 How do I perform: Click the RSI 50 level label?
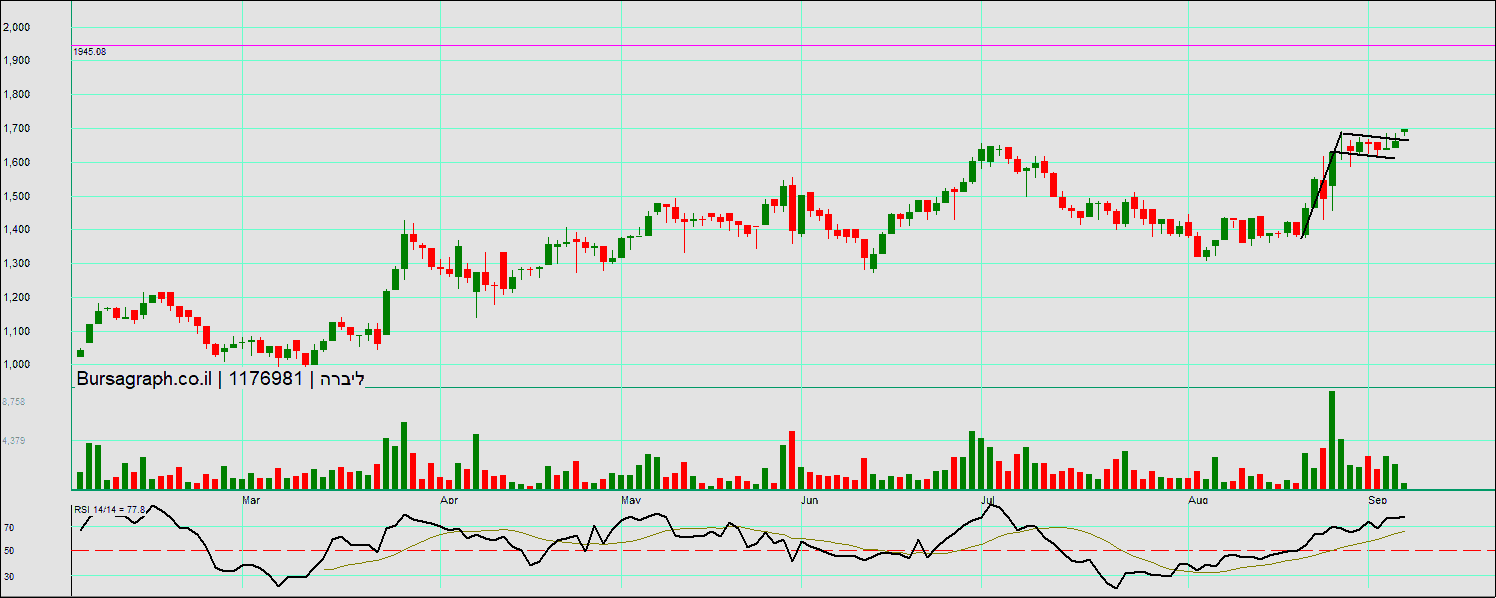8,551
